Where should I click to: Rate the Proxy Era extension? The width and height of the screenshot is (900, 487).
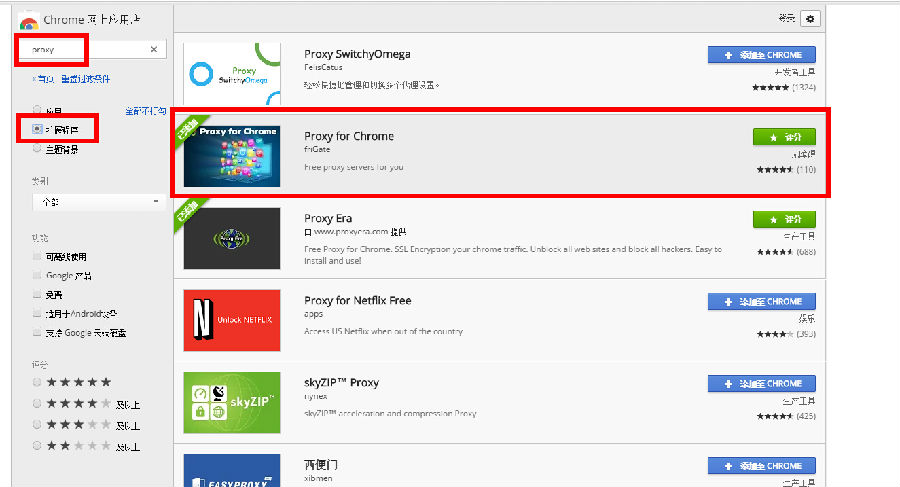(784, 219)
